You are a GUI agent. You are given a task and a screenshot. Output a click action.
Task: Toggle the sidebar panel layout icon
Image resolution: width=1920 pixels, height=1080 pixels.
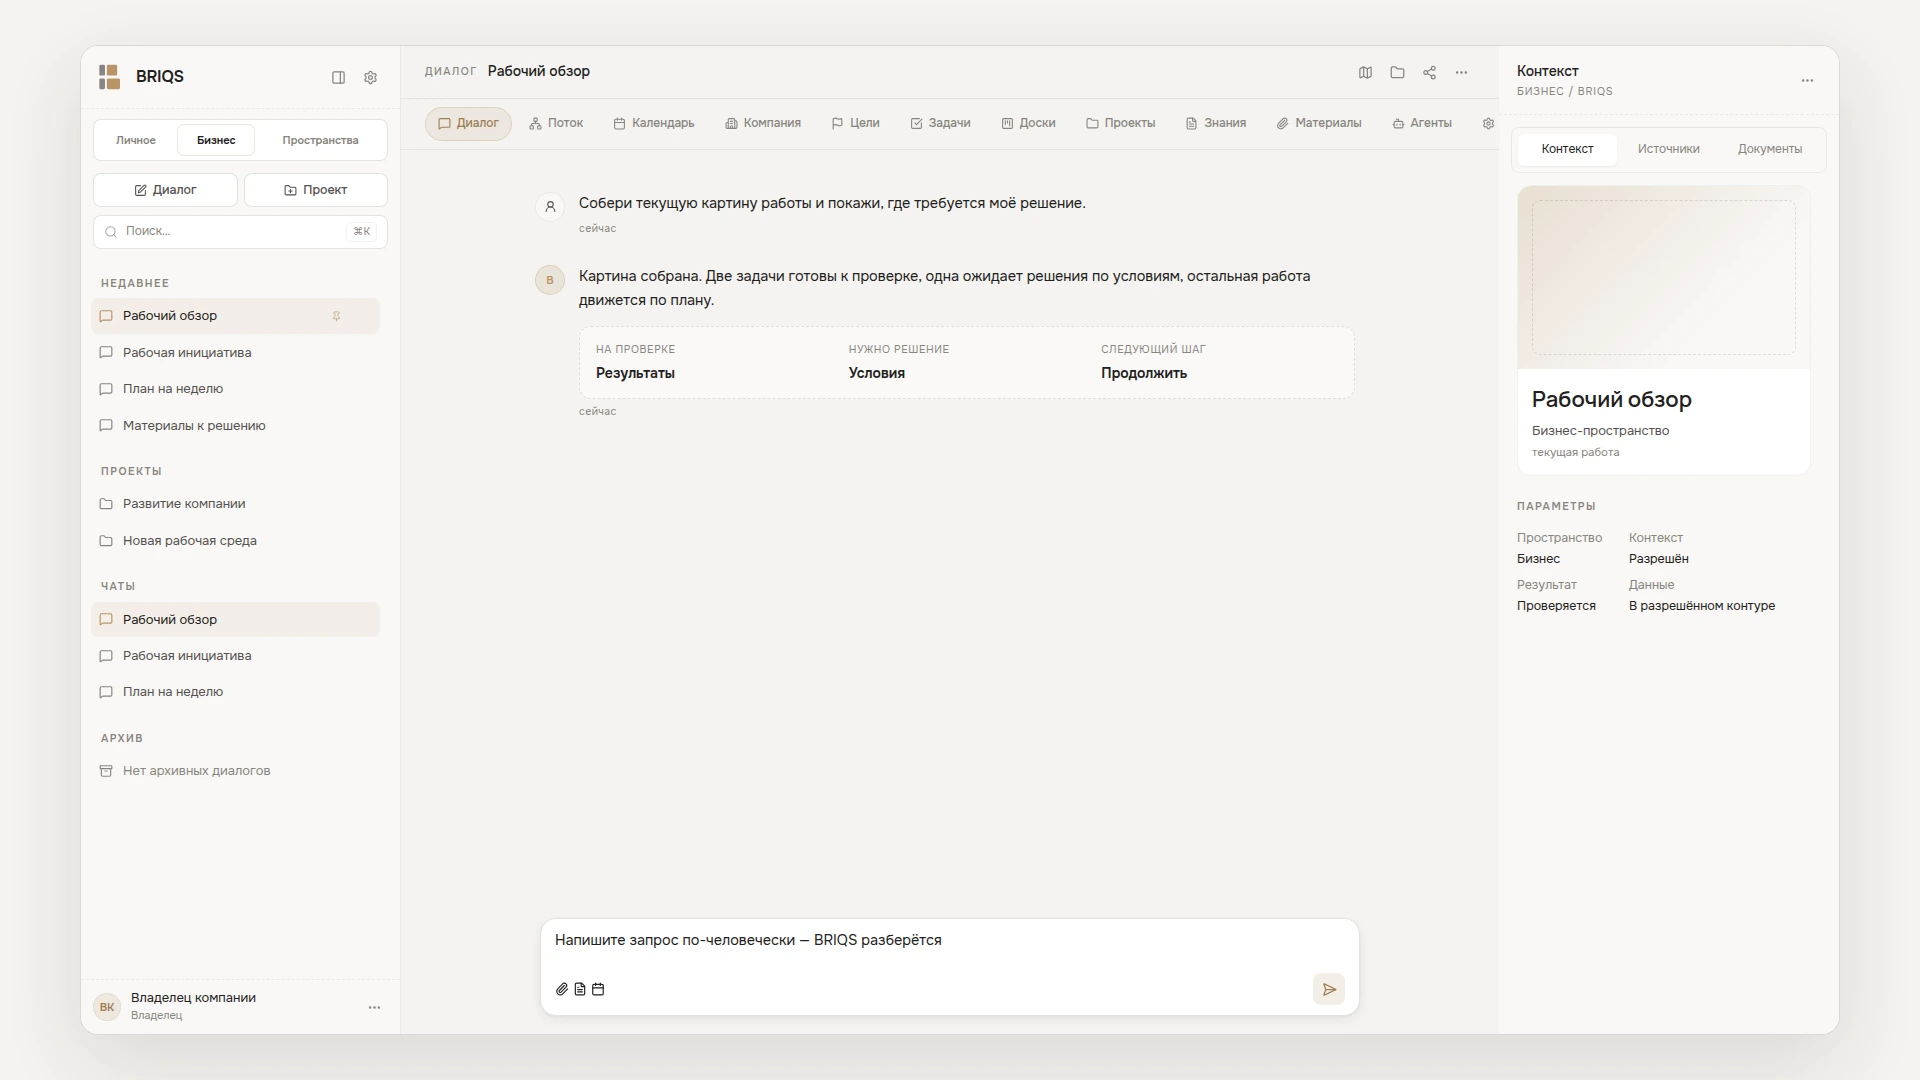click(x=338, y=78)
